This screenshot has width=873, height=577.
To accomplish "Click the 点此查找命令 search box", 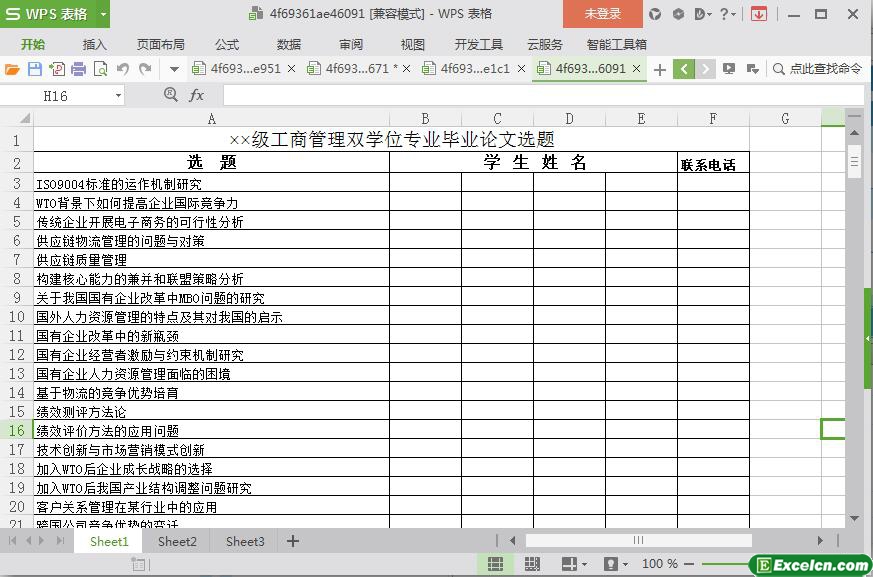I will [x=817, y=69].
